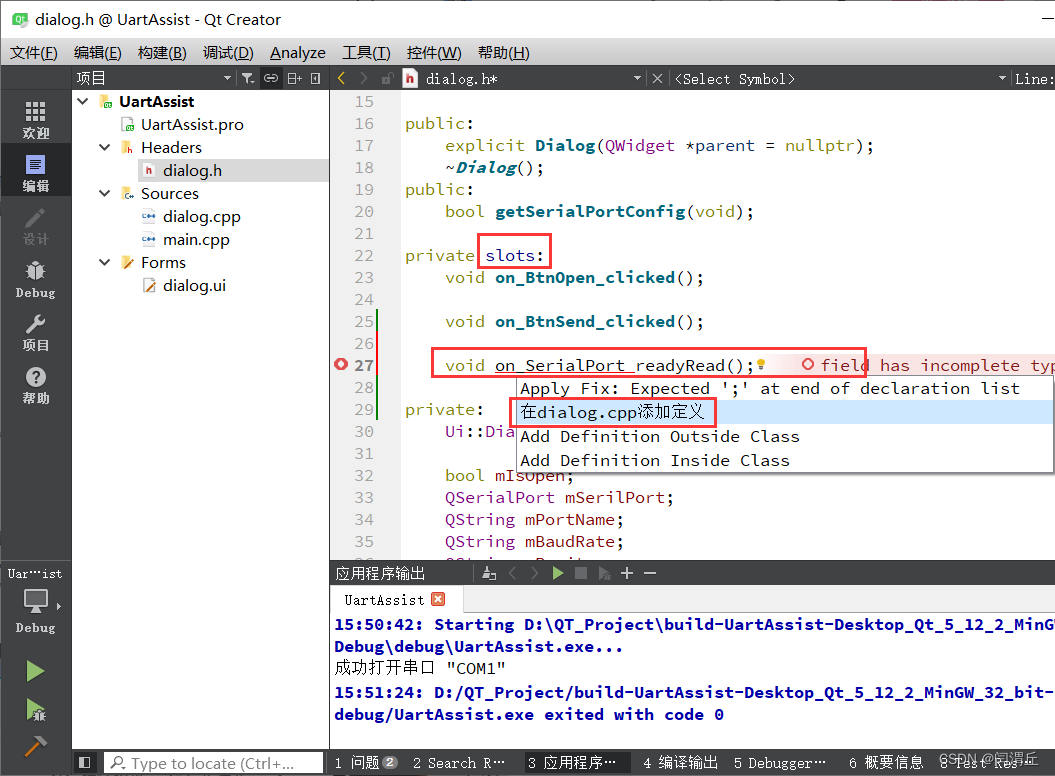Start debugging with the bug arrow icon
The image size is (1055, 776).
coord(35,709)
